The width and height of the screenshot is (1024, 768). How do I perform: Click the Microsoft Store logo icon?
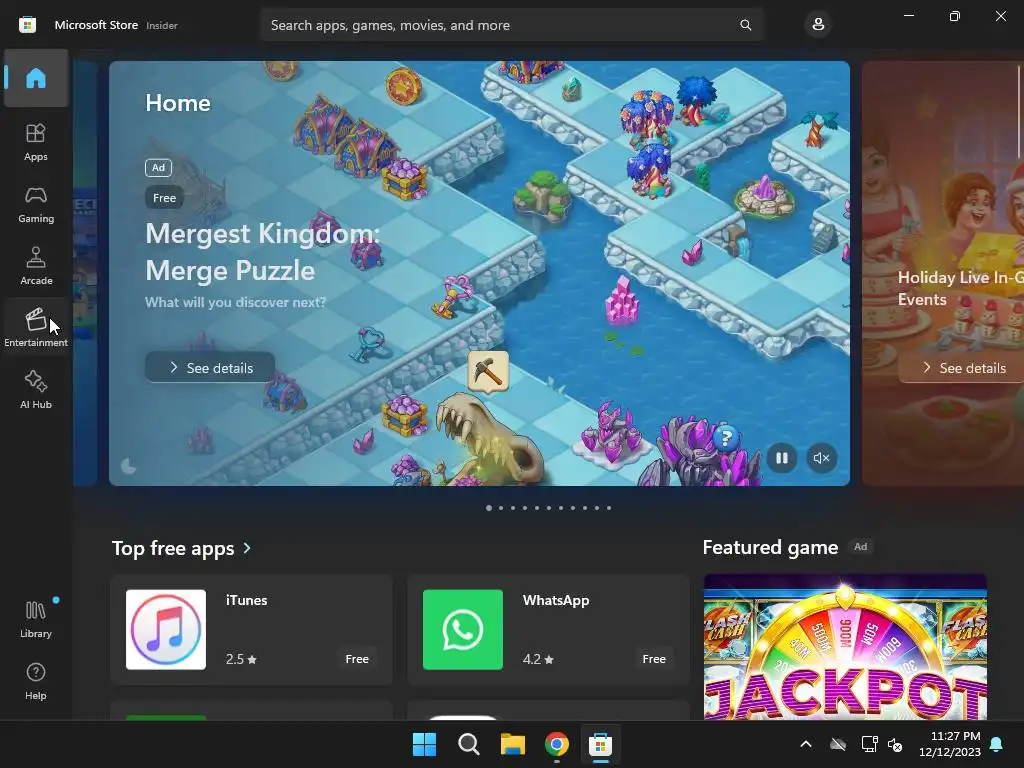coord(27,25)
